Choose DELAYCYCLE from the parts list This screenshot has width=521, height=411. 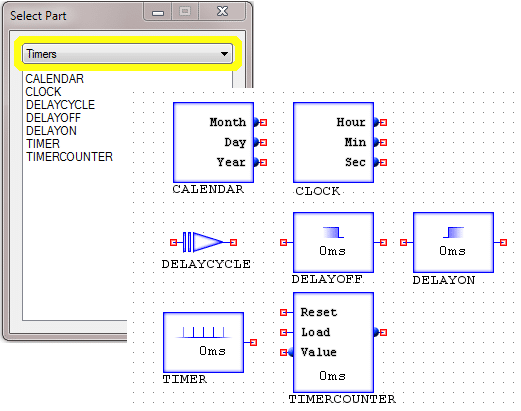click(x=60, y=105)
